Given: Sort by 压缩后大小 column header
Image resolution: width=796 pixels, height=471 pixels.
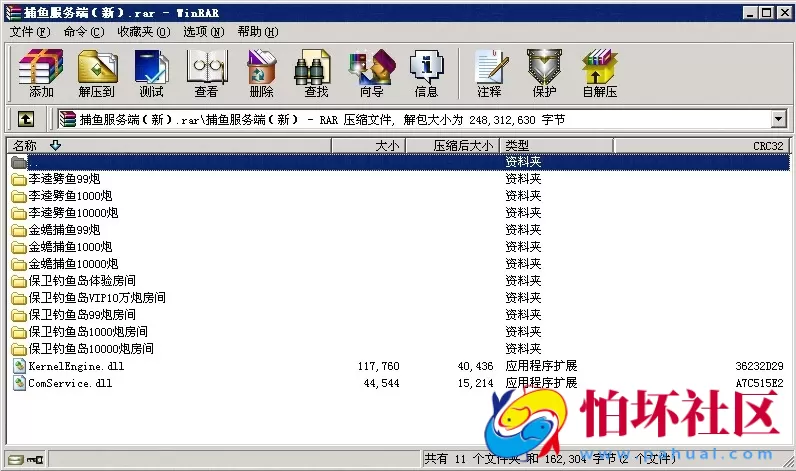Looking at the screenshot, I should (x=453, y=146).
